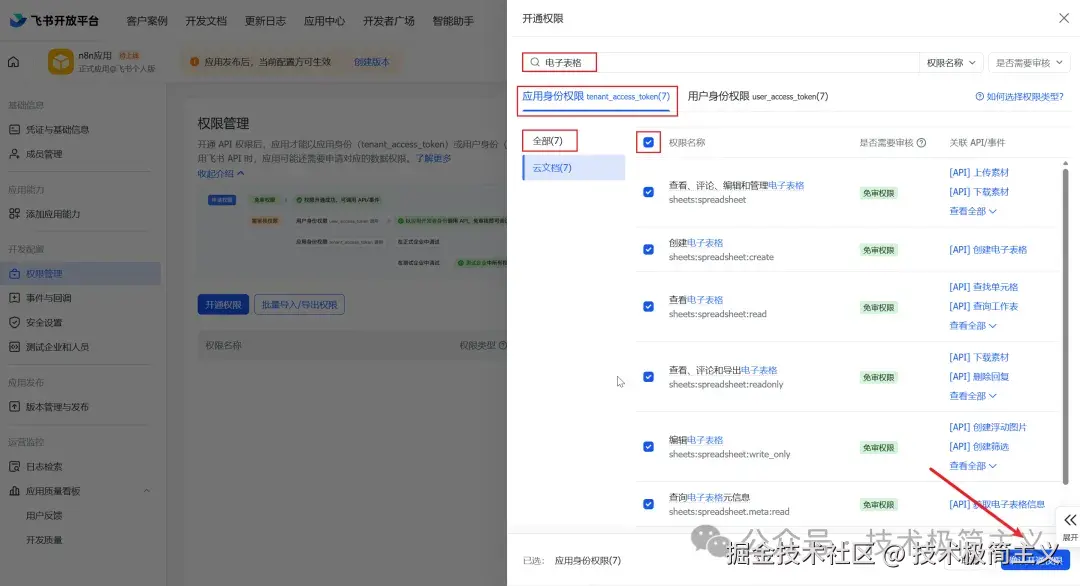Viewport: 1080px width, 586px height.
Task: Uncheck the 创建电子表格 permission
Action: 649,249
